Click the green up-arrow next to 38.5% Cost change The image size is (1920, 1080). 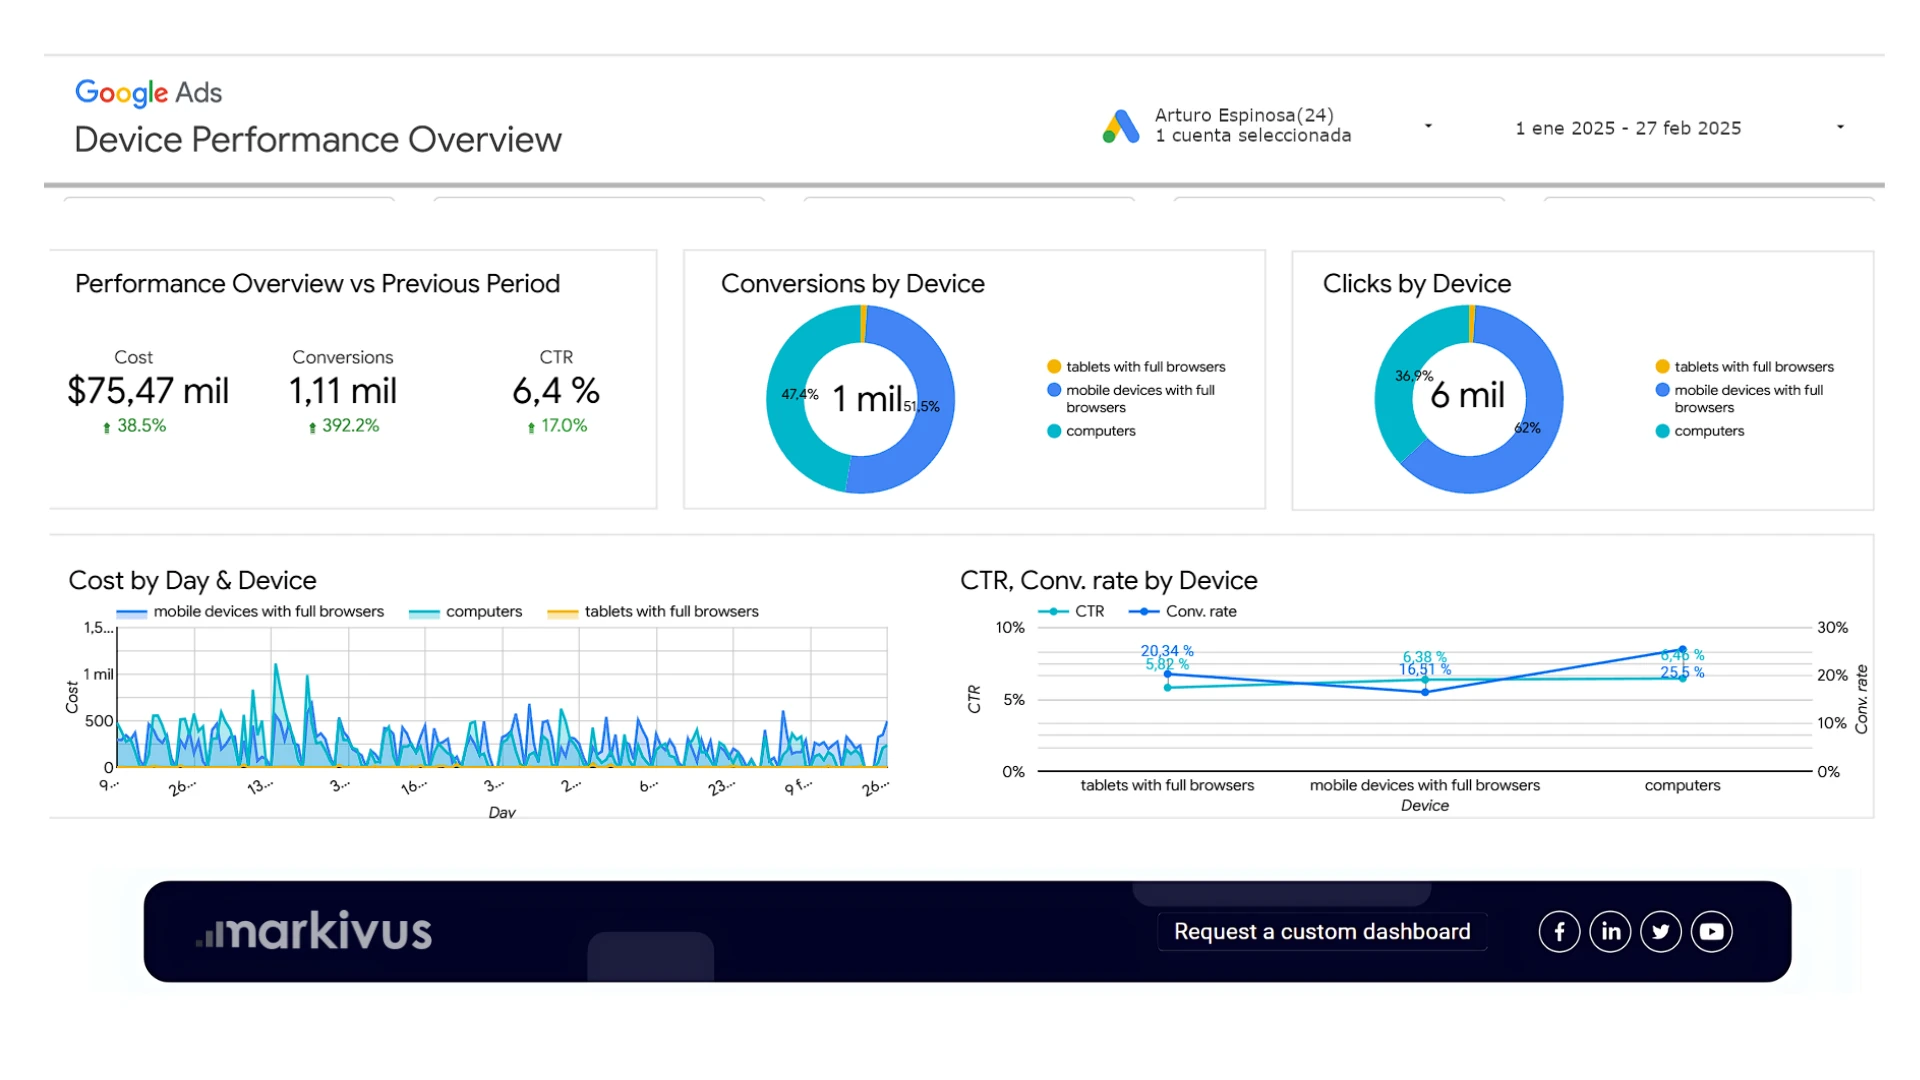[x=107, y=427]
